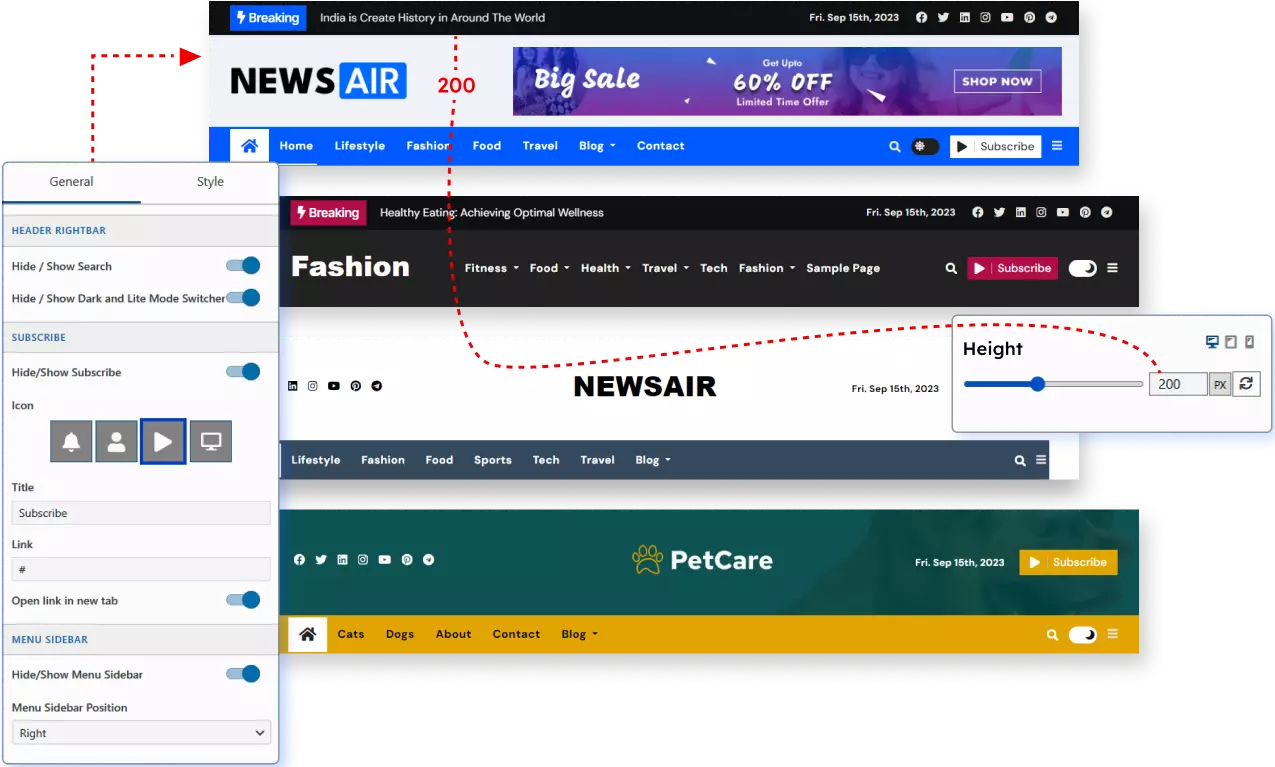Click Sample Page link in Fashion header
1275x767 pixels.
(x=843, y=268)
